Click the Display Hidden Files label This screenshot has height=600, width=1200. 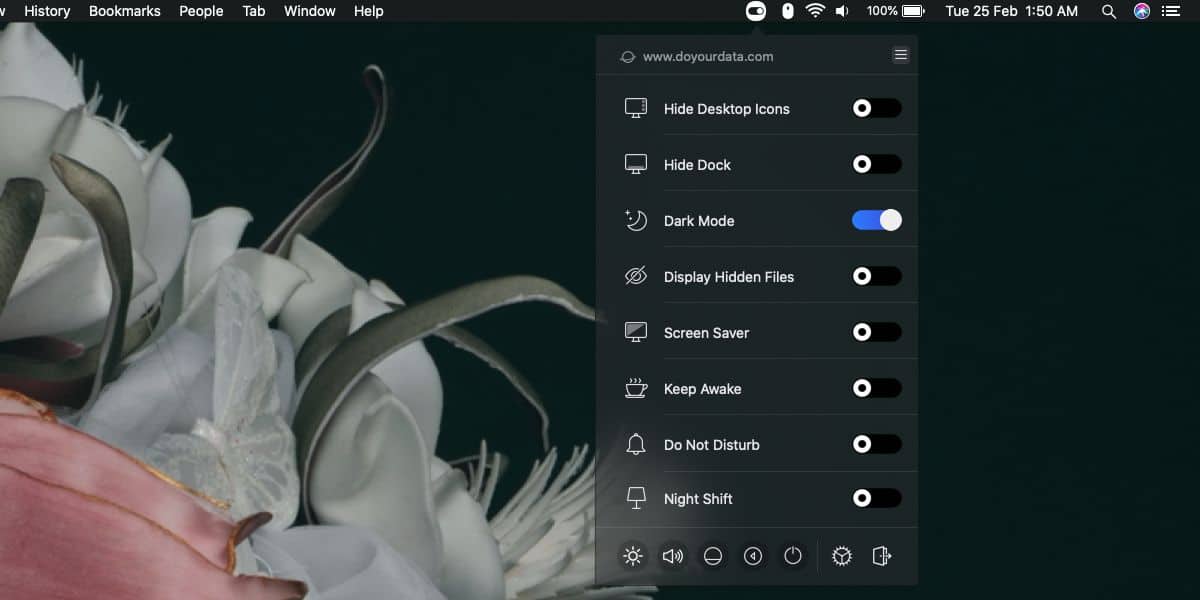point(729,277)
